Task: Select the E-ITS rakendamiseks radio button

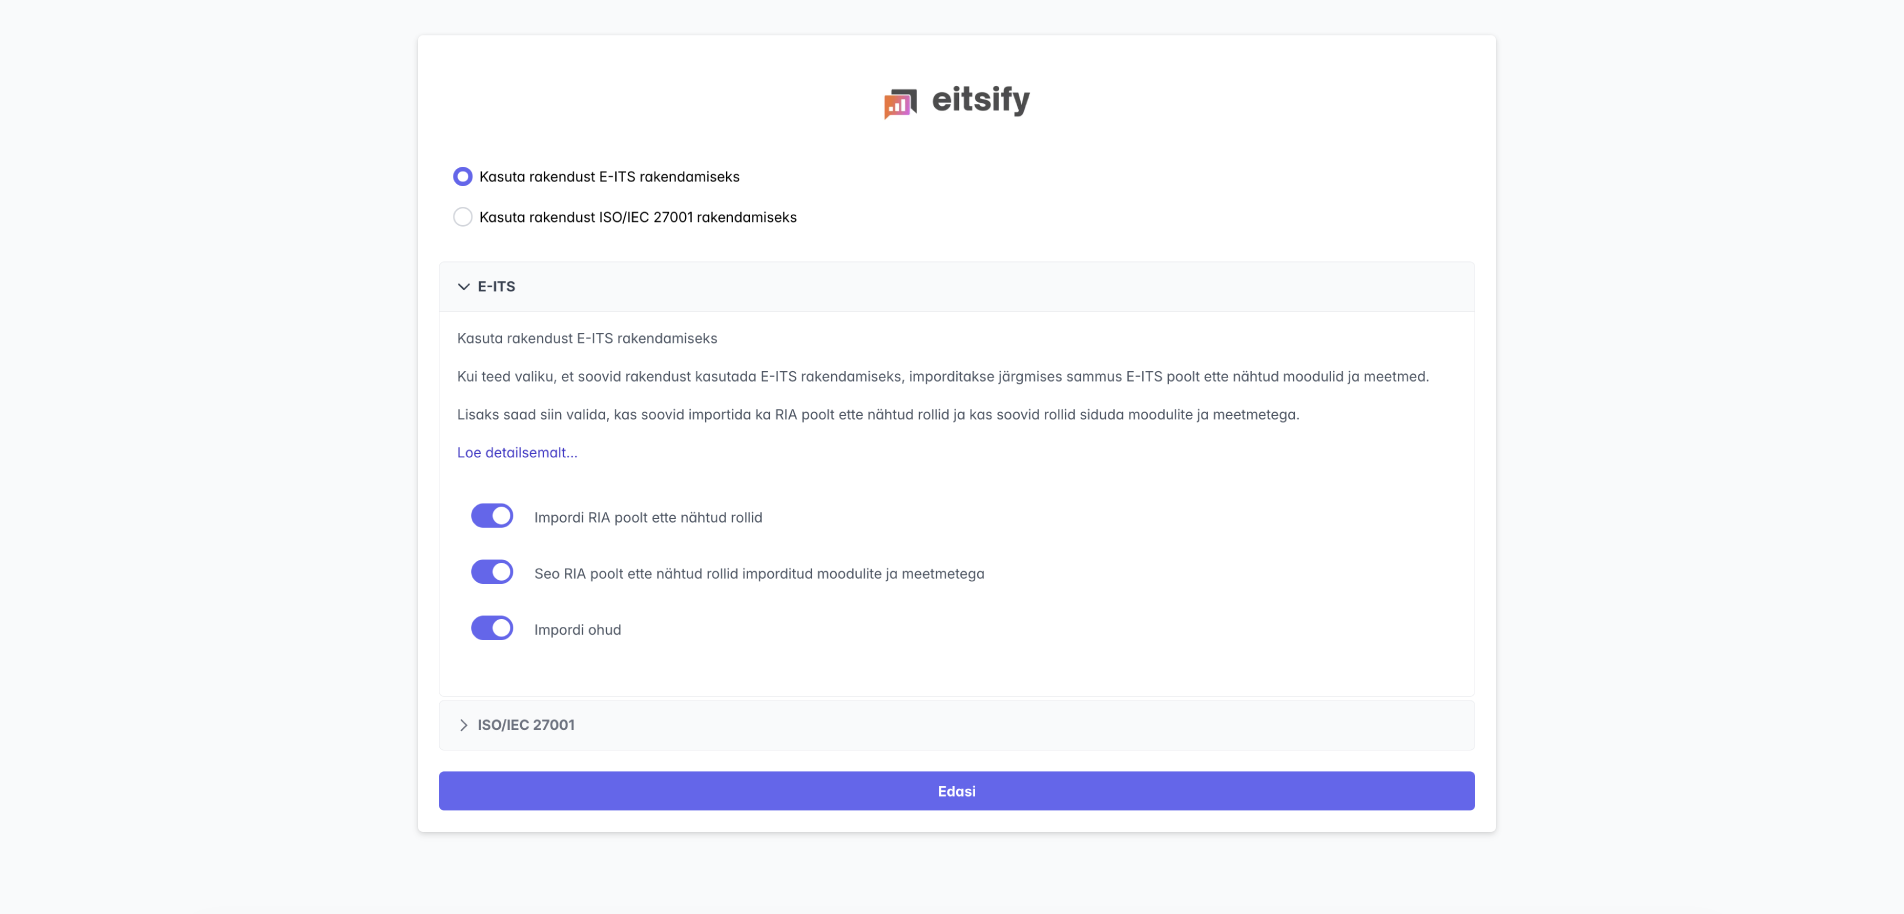Action: [x=462, y=177]
